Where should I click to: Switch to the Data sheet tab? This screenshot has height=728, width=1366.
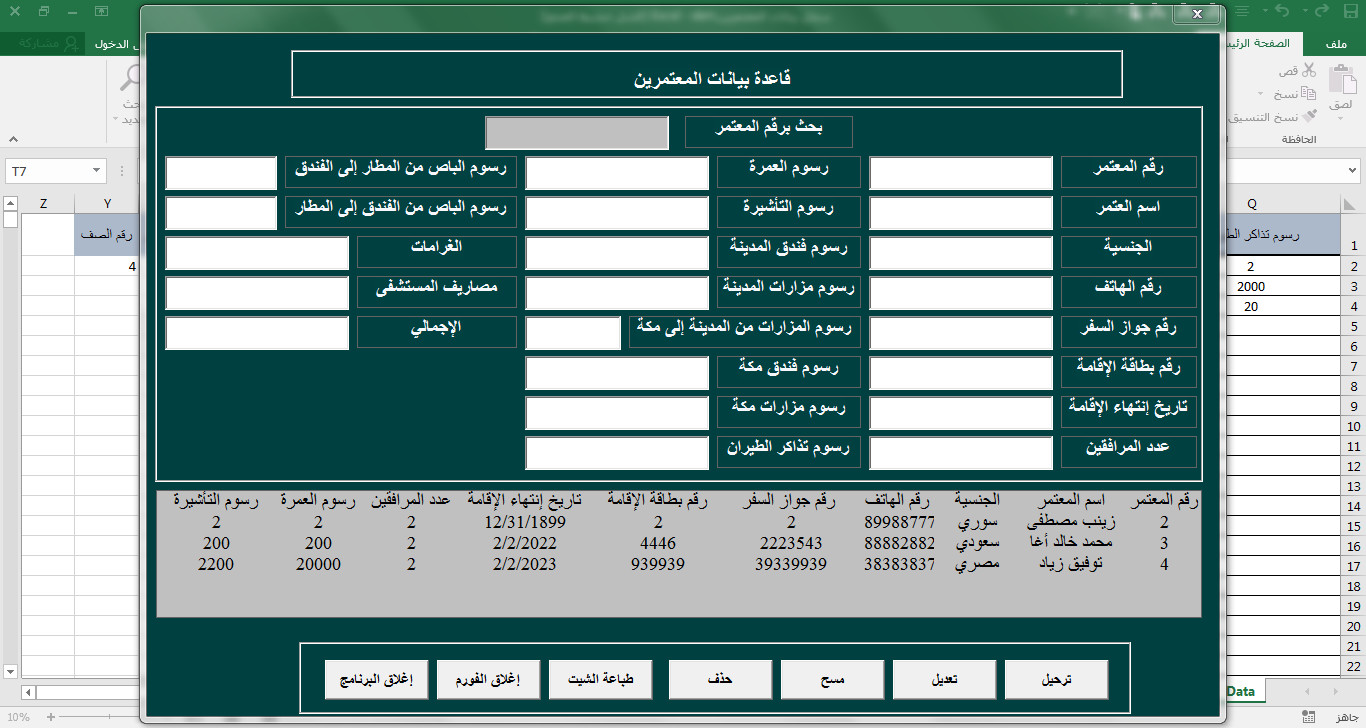click(1242, 690)
